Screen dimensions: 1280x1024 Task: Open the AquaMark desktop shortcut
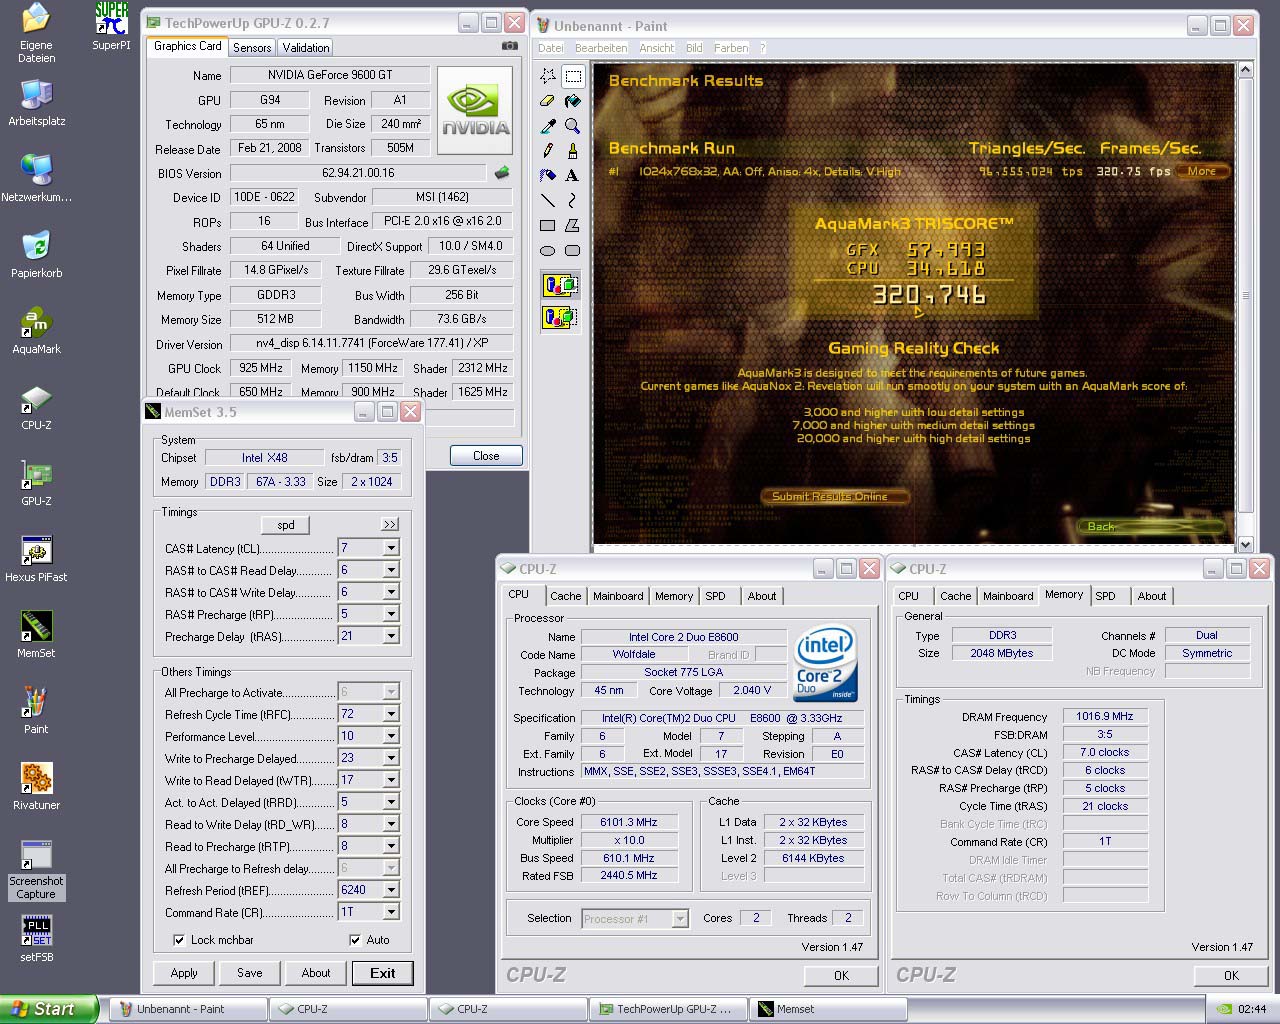[36, 331]
